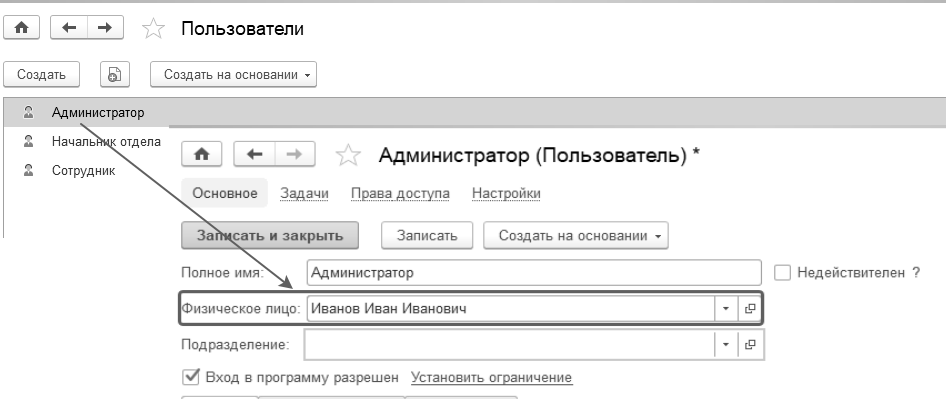Viewport: 946px width, 399px height.
Task: Copy selected user with the duplicate icon
Action: pos(115,75)
